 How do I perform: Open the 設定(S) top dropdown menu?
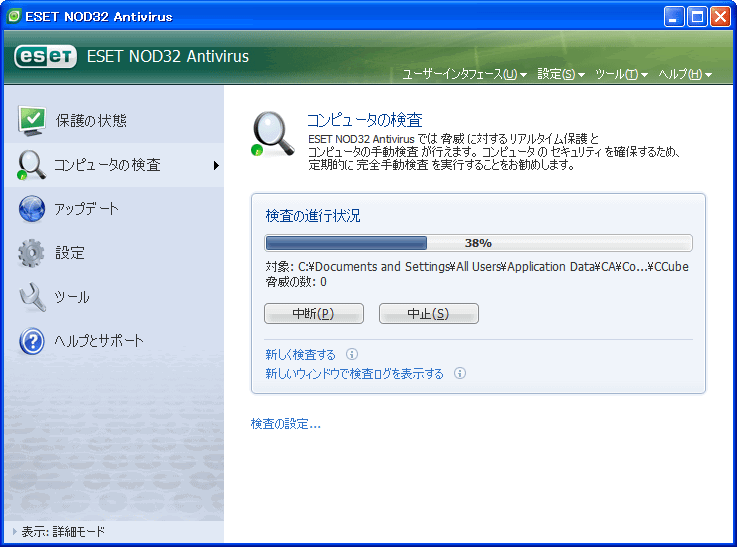coord(561,74)
